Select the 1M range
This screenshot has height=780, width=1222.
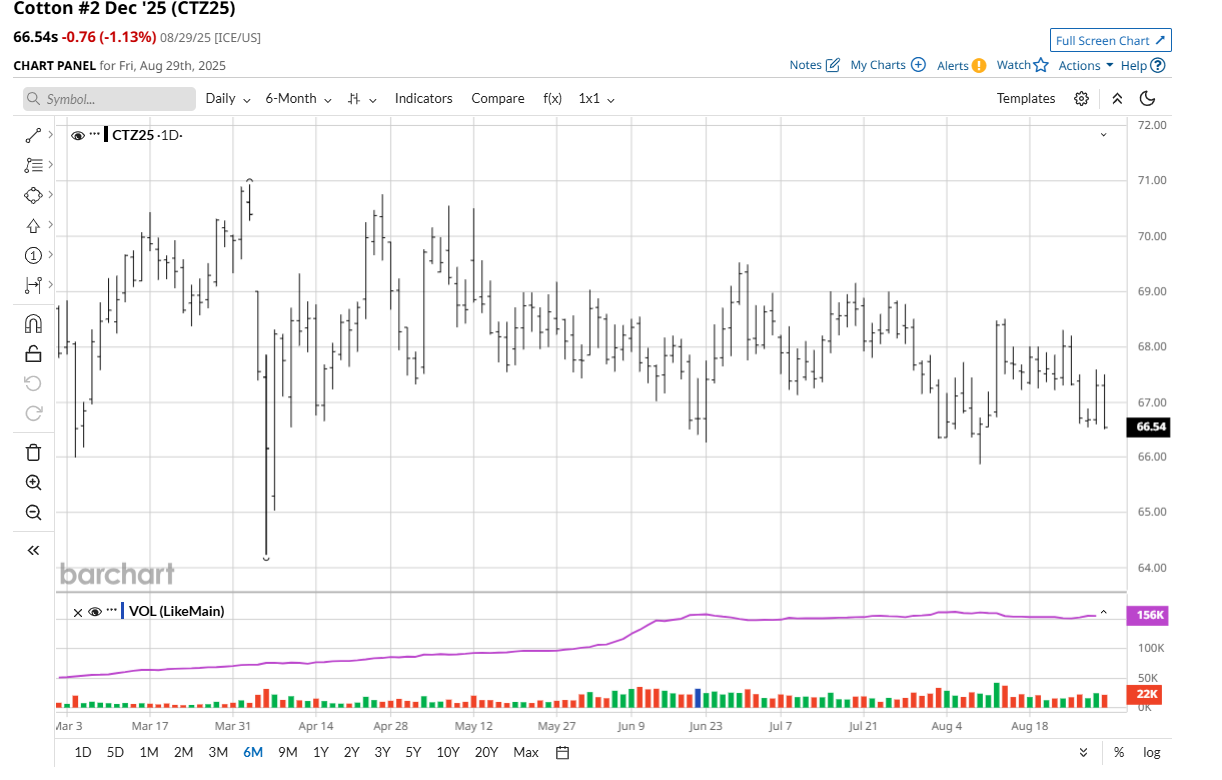point(148,752)
